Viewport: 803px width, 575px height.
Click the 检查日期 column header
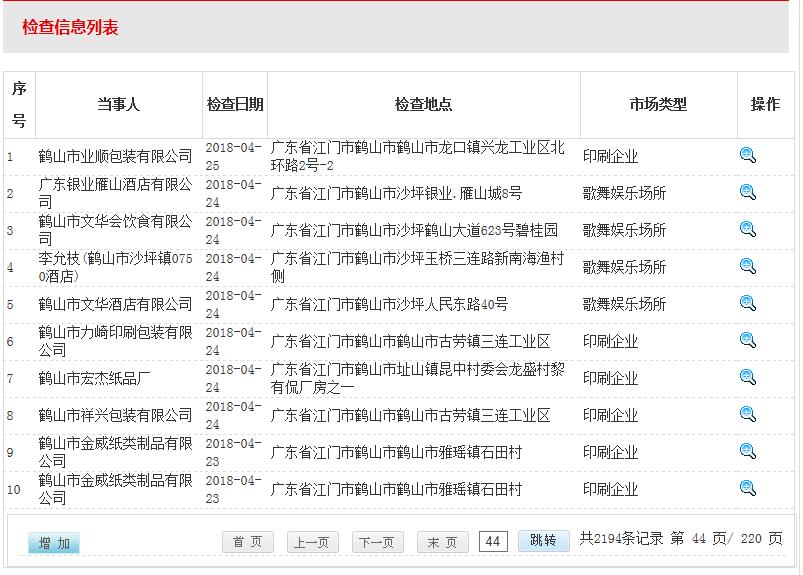click(x=235, y=104)
